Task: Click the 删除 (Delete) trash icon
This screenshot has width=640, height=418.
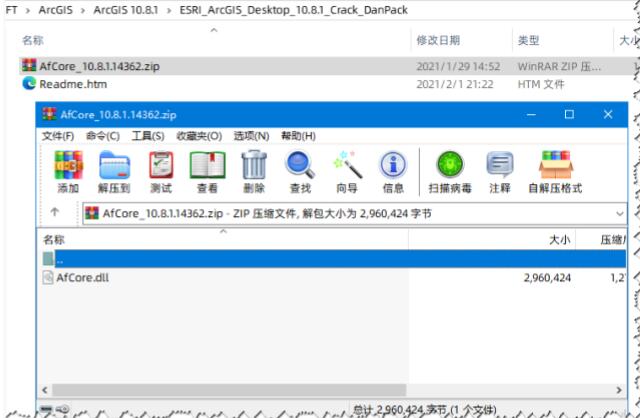Action: pyautogui.click(x=254, y=165)
